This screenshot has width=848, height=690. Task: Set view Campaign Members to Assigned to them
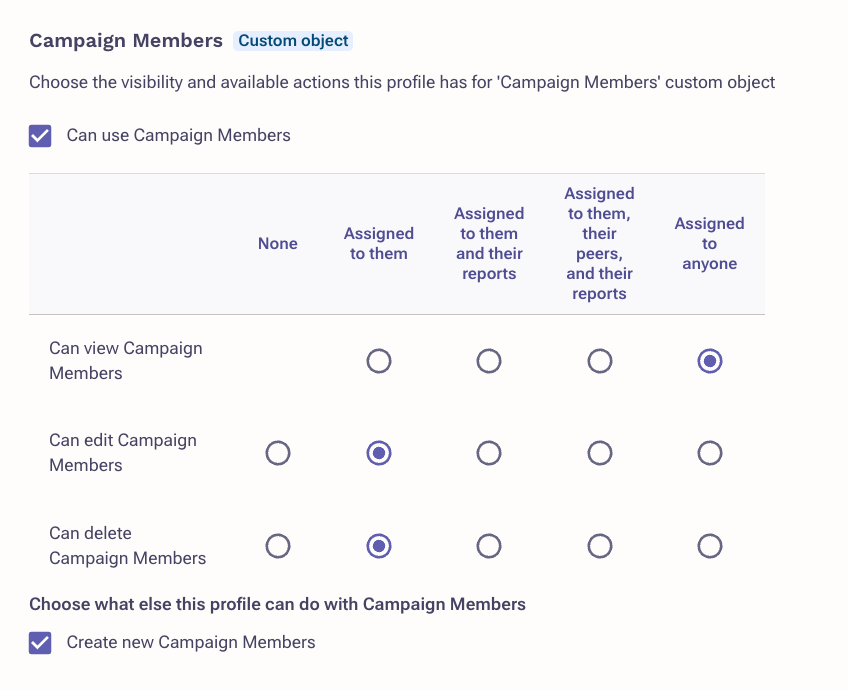coord(379,361)
